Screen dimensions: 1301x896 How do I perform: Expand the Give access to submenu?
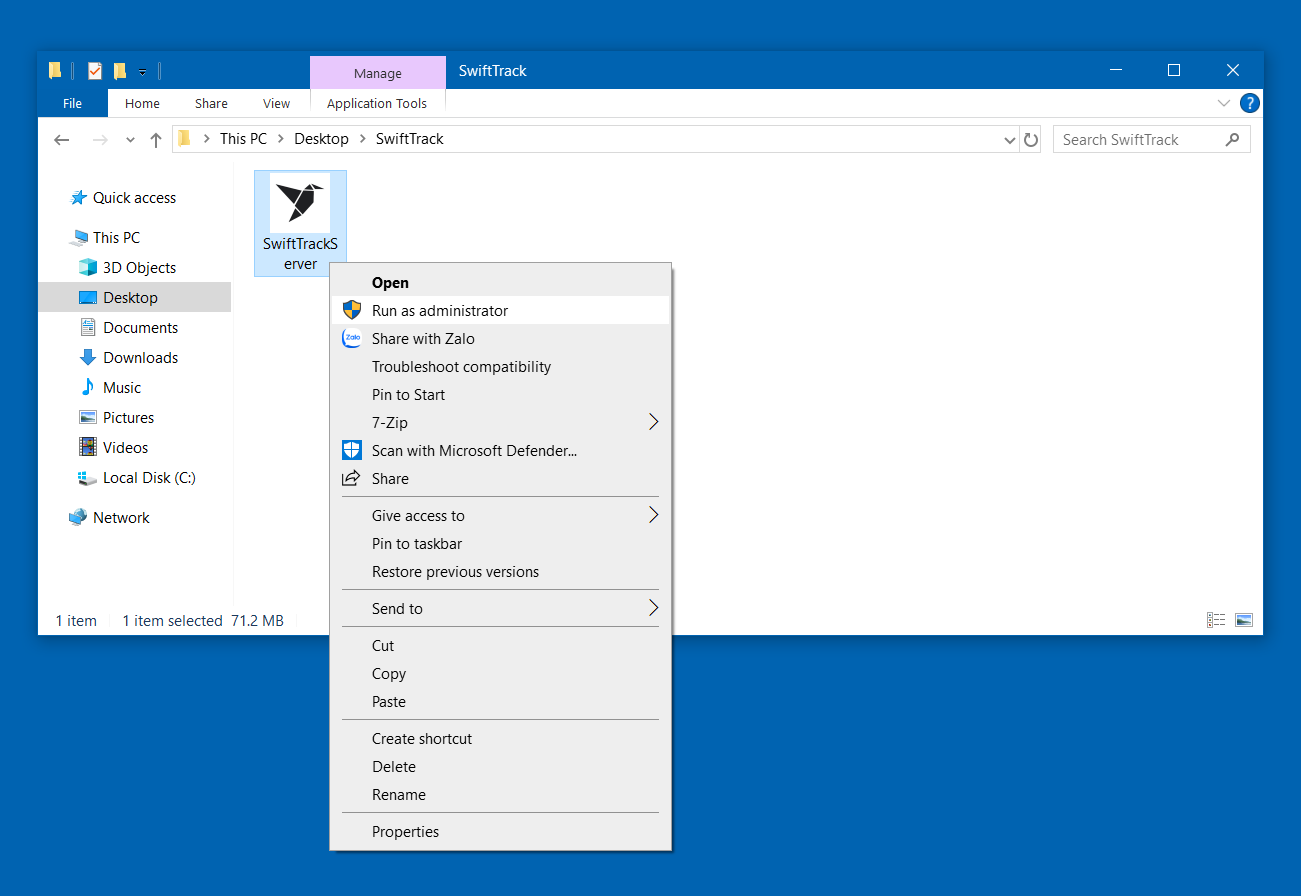pos(500,516)
